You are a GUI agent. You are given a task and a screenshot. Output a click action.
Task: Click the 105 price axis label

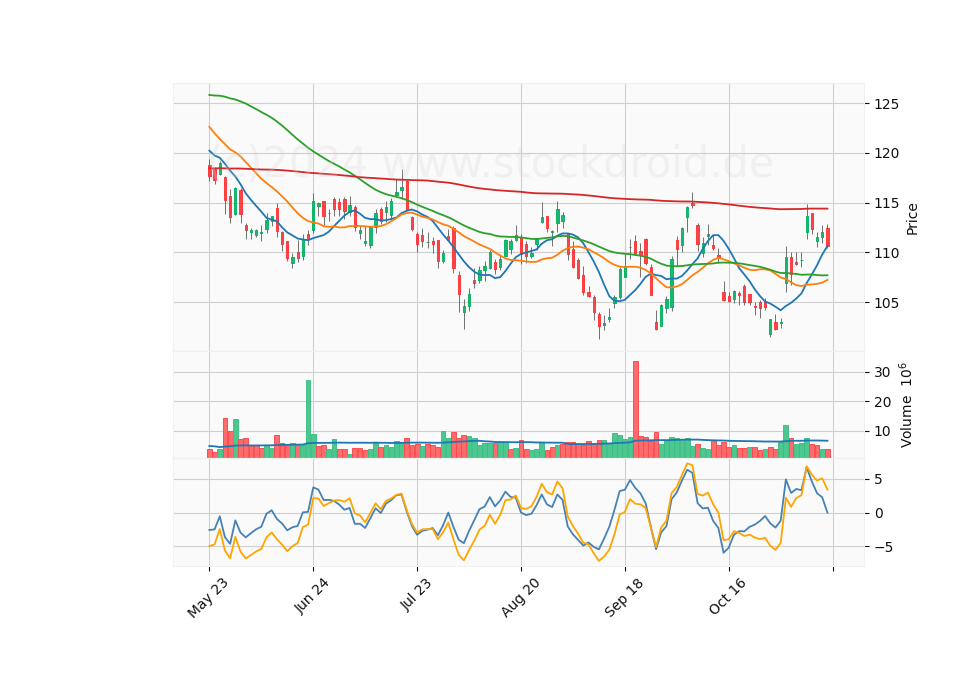point(887,303)
